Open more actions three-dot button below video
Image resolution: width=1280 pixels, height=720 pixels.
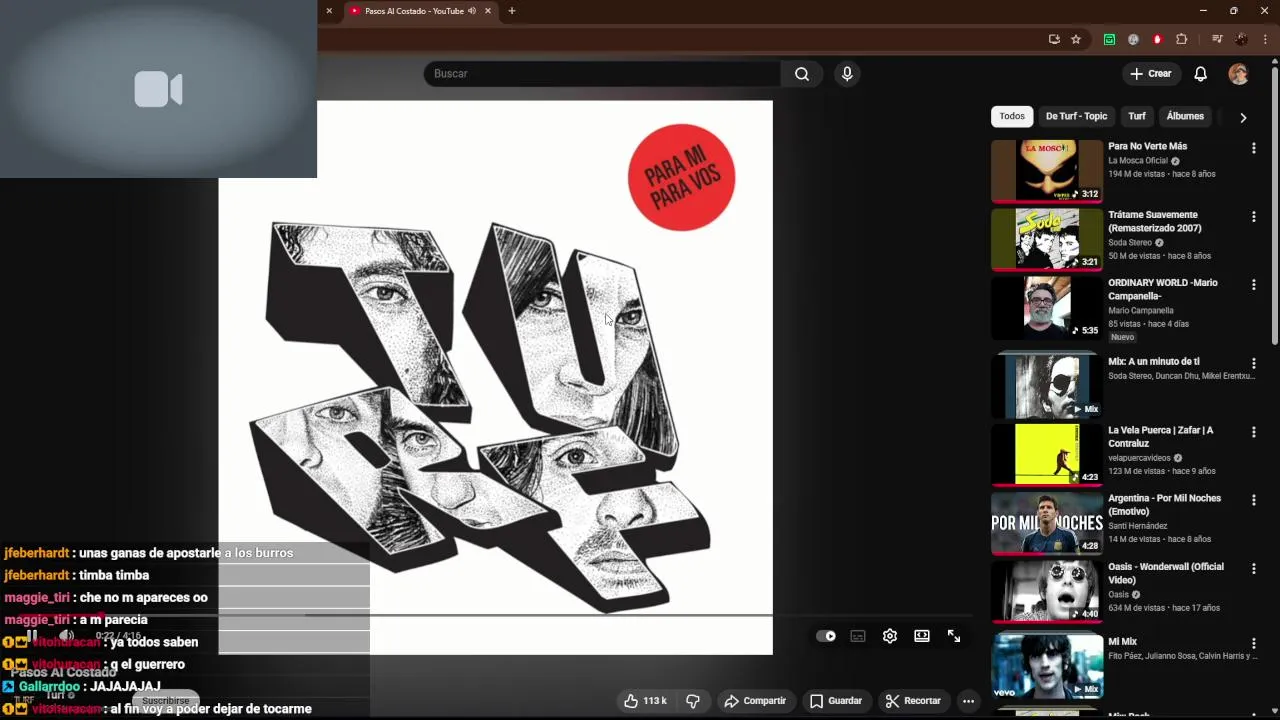(968, 701)
